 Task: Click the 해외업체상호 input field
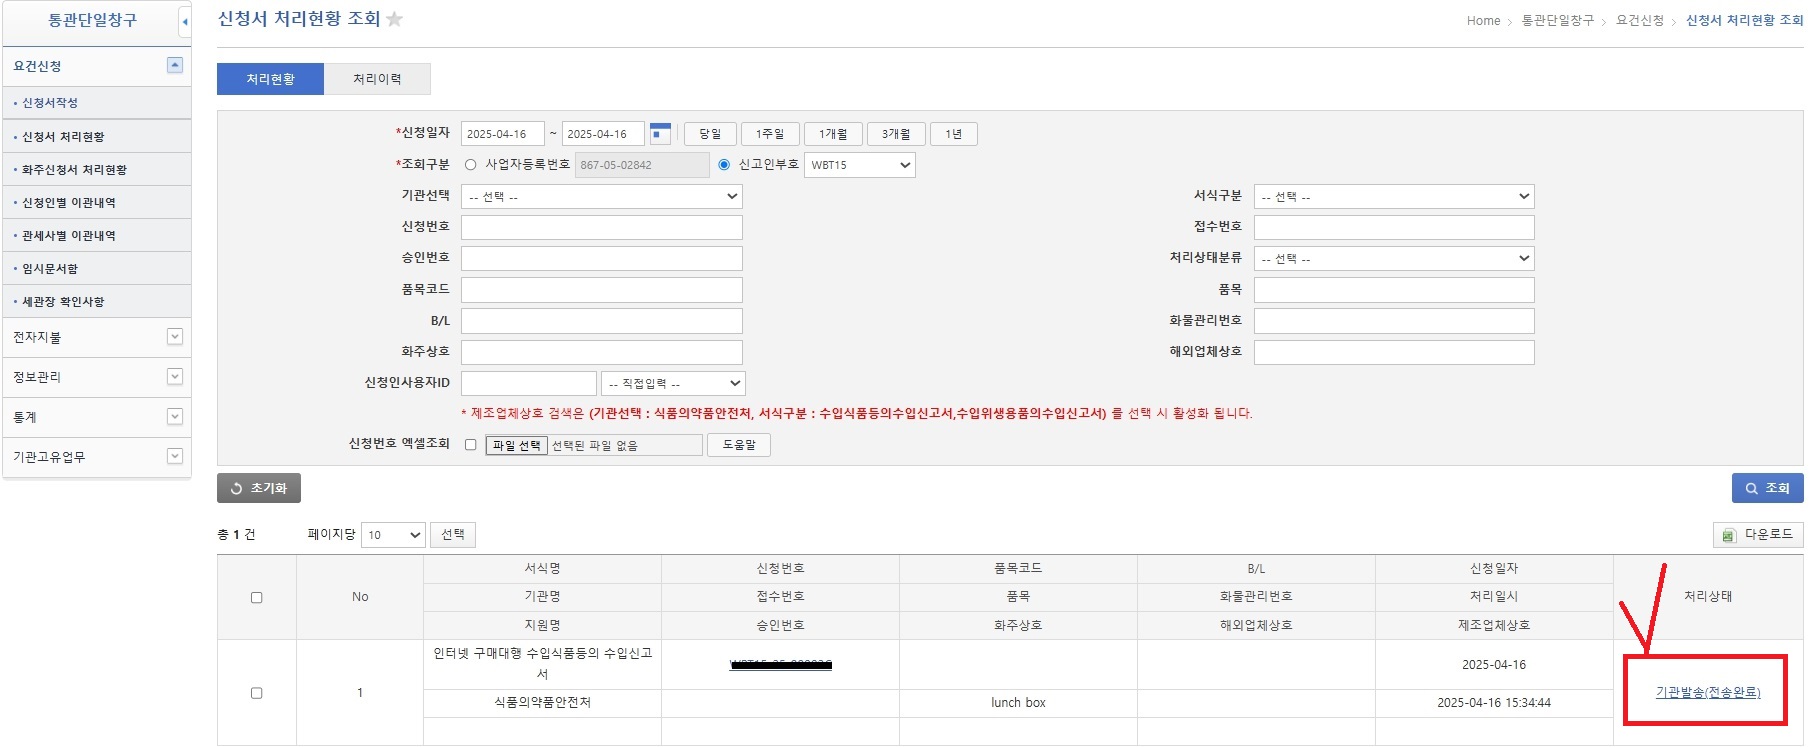[1394, 352]
